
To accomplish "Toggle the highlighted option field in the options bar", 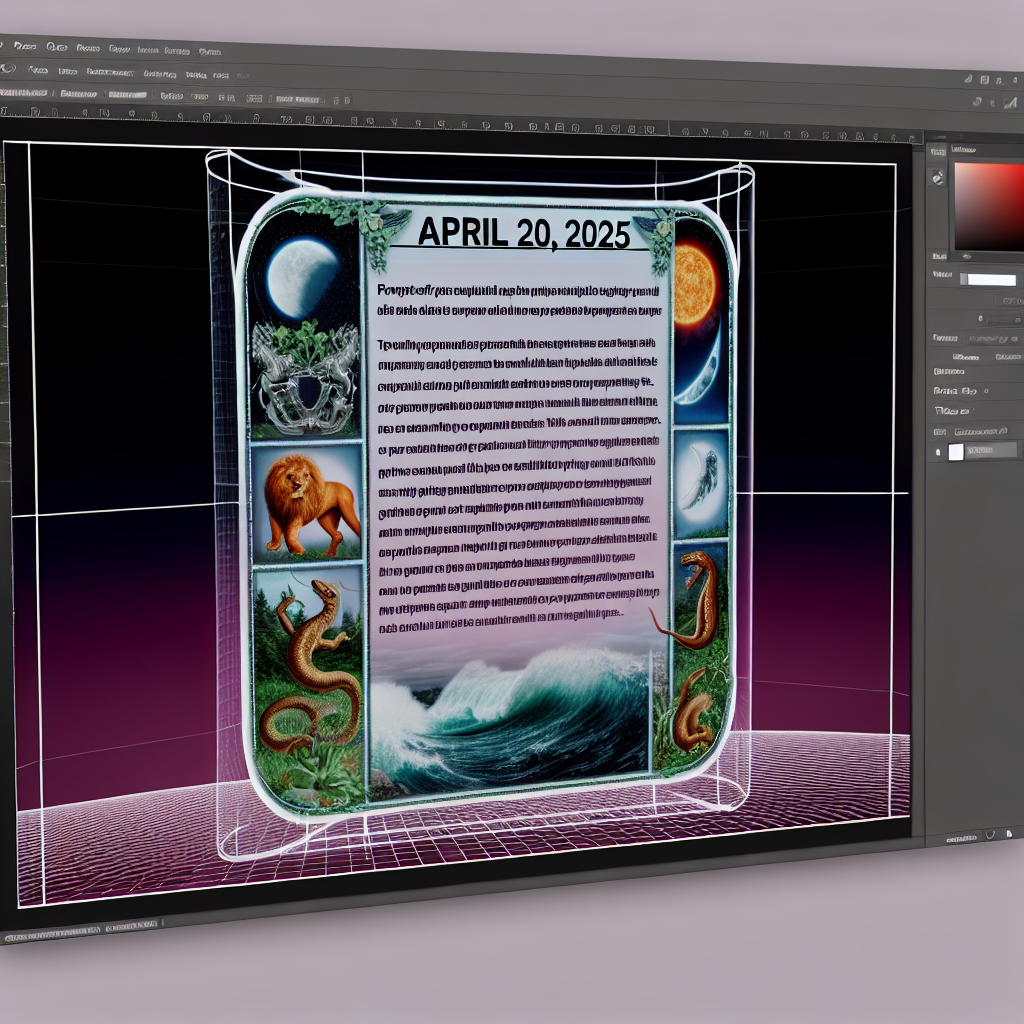I will click(127, 95).
